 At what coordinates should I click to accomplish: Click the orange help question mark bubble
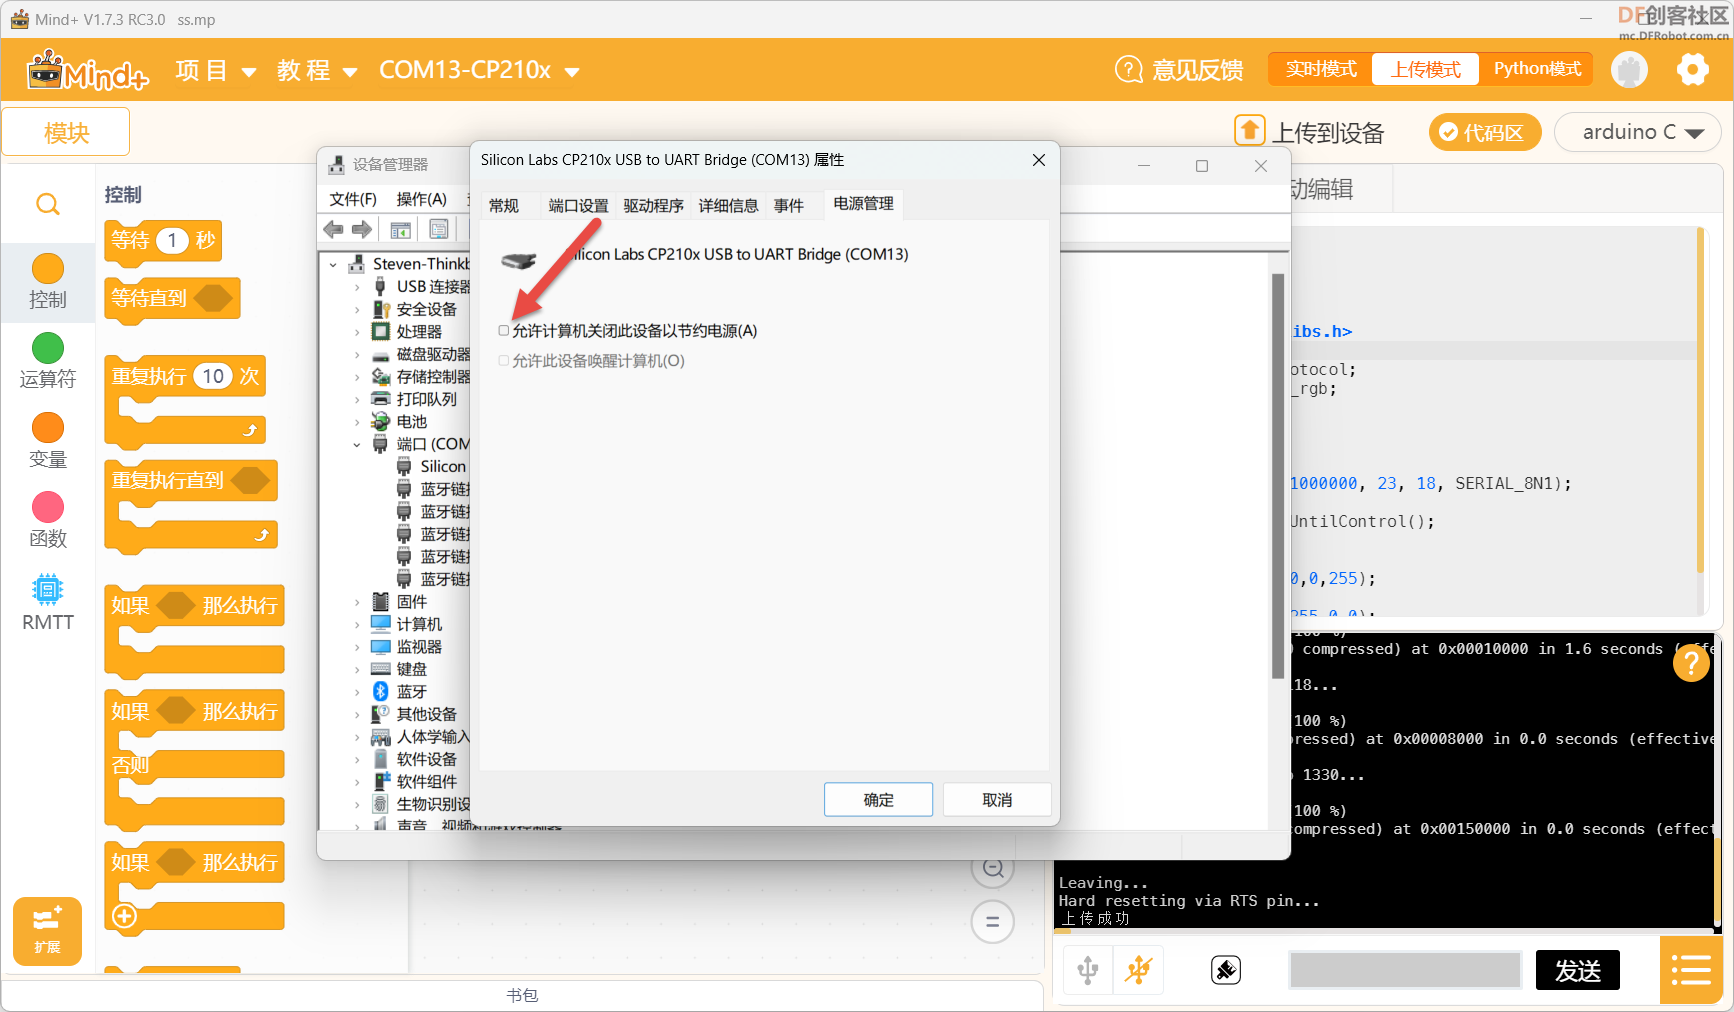1691,662
